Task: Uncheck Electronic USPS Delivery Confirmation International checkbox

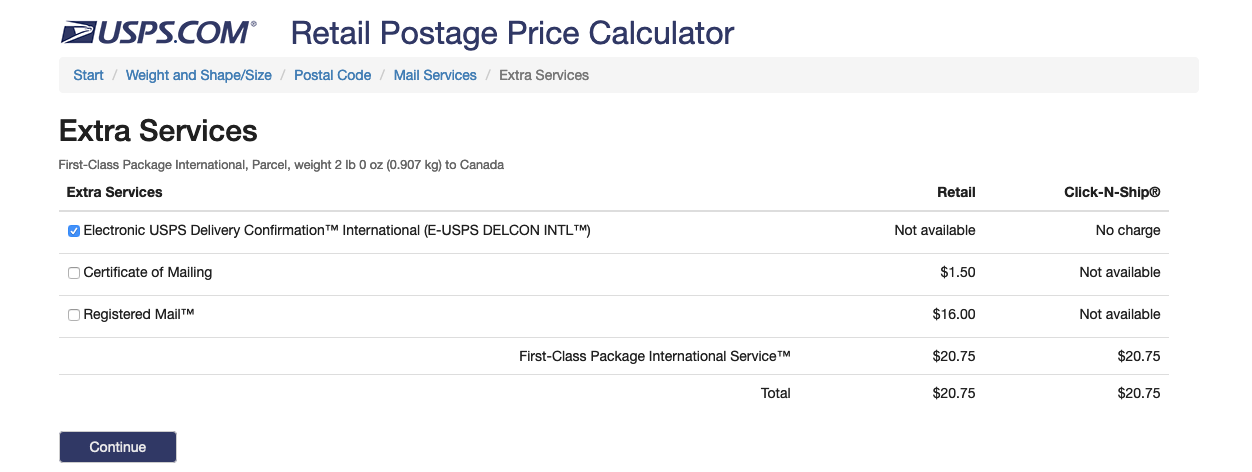Action: 74,231
